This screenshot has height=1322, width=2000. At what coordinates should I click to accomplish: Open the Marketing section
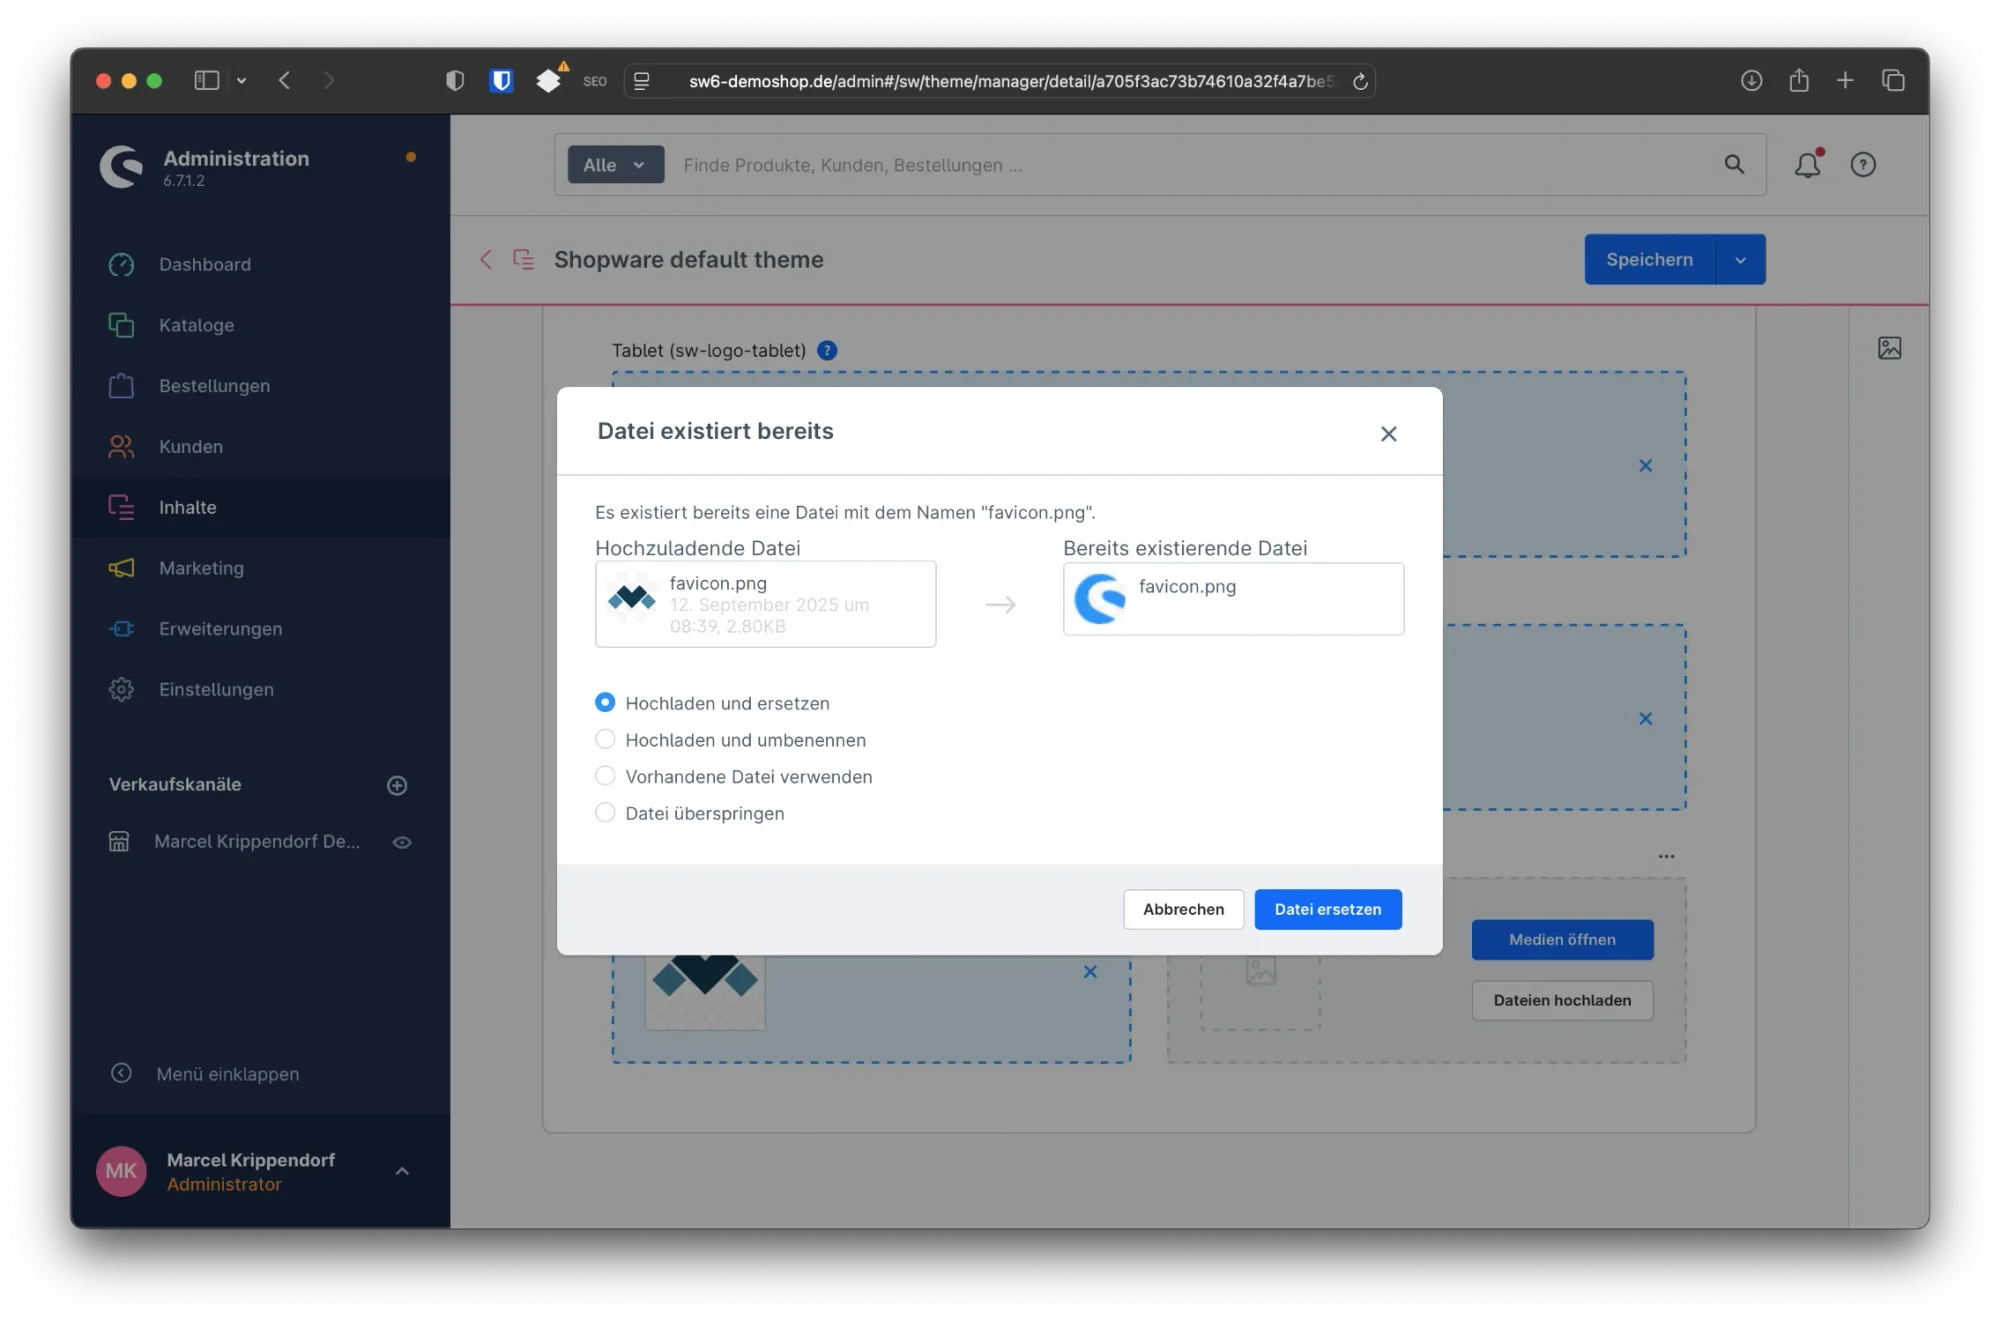pyautogui.click(x=201, y=568)
